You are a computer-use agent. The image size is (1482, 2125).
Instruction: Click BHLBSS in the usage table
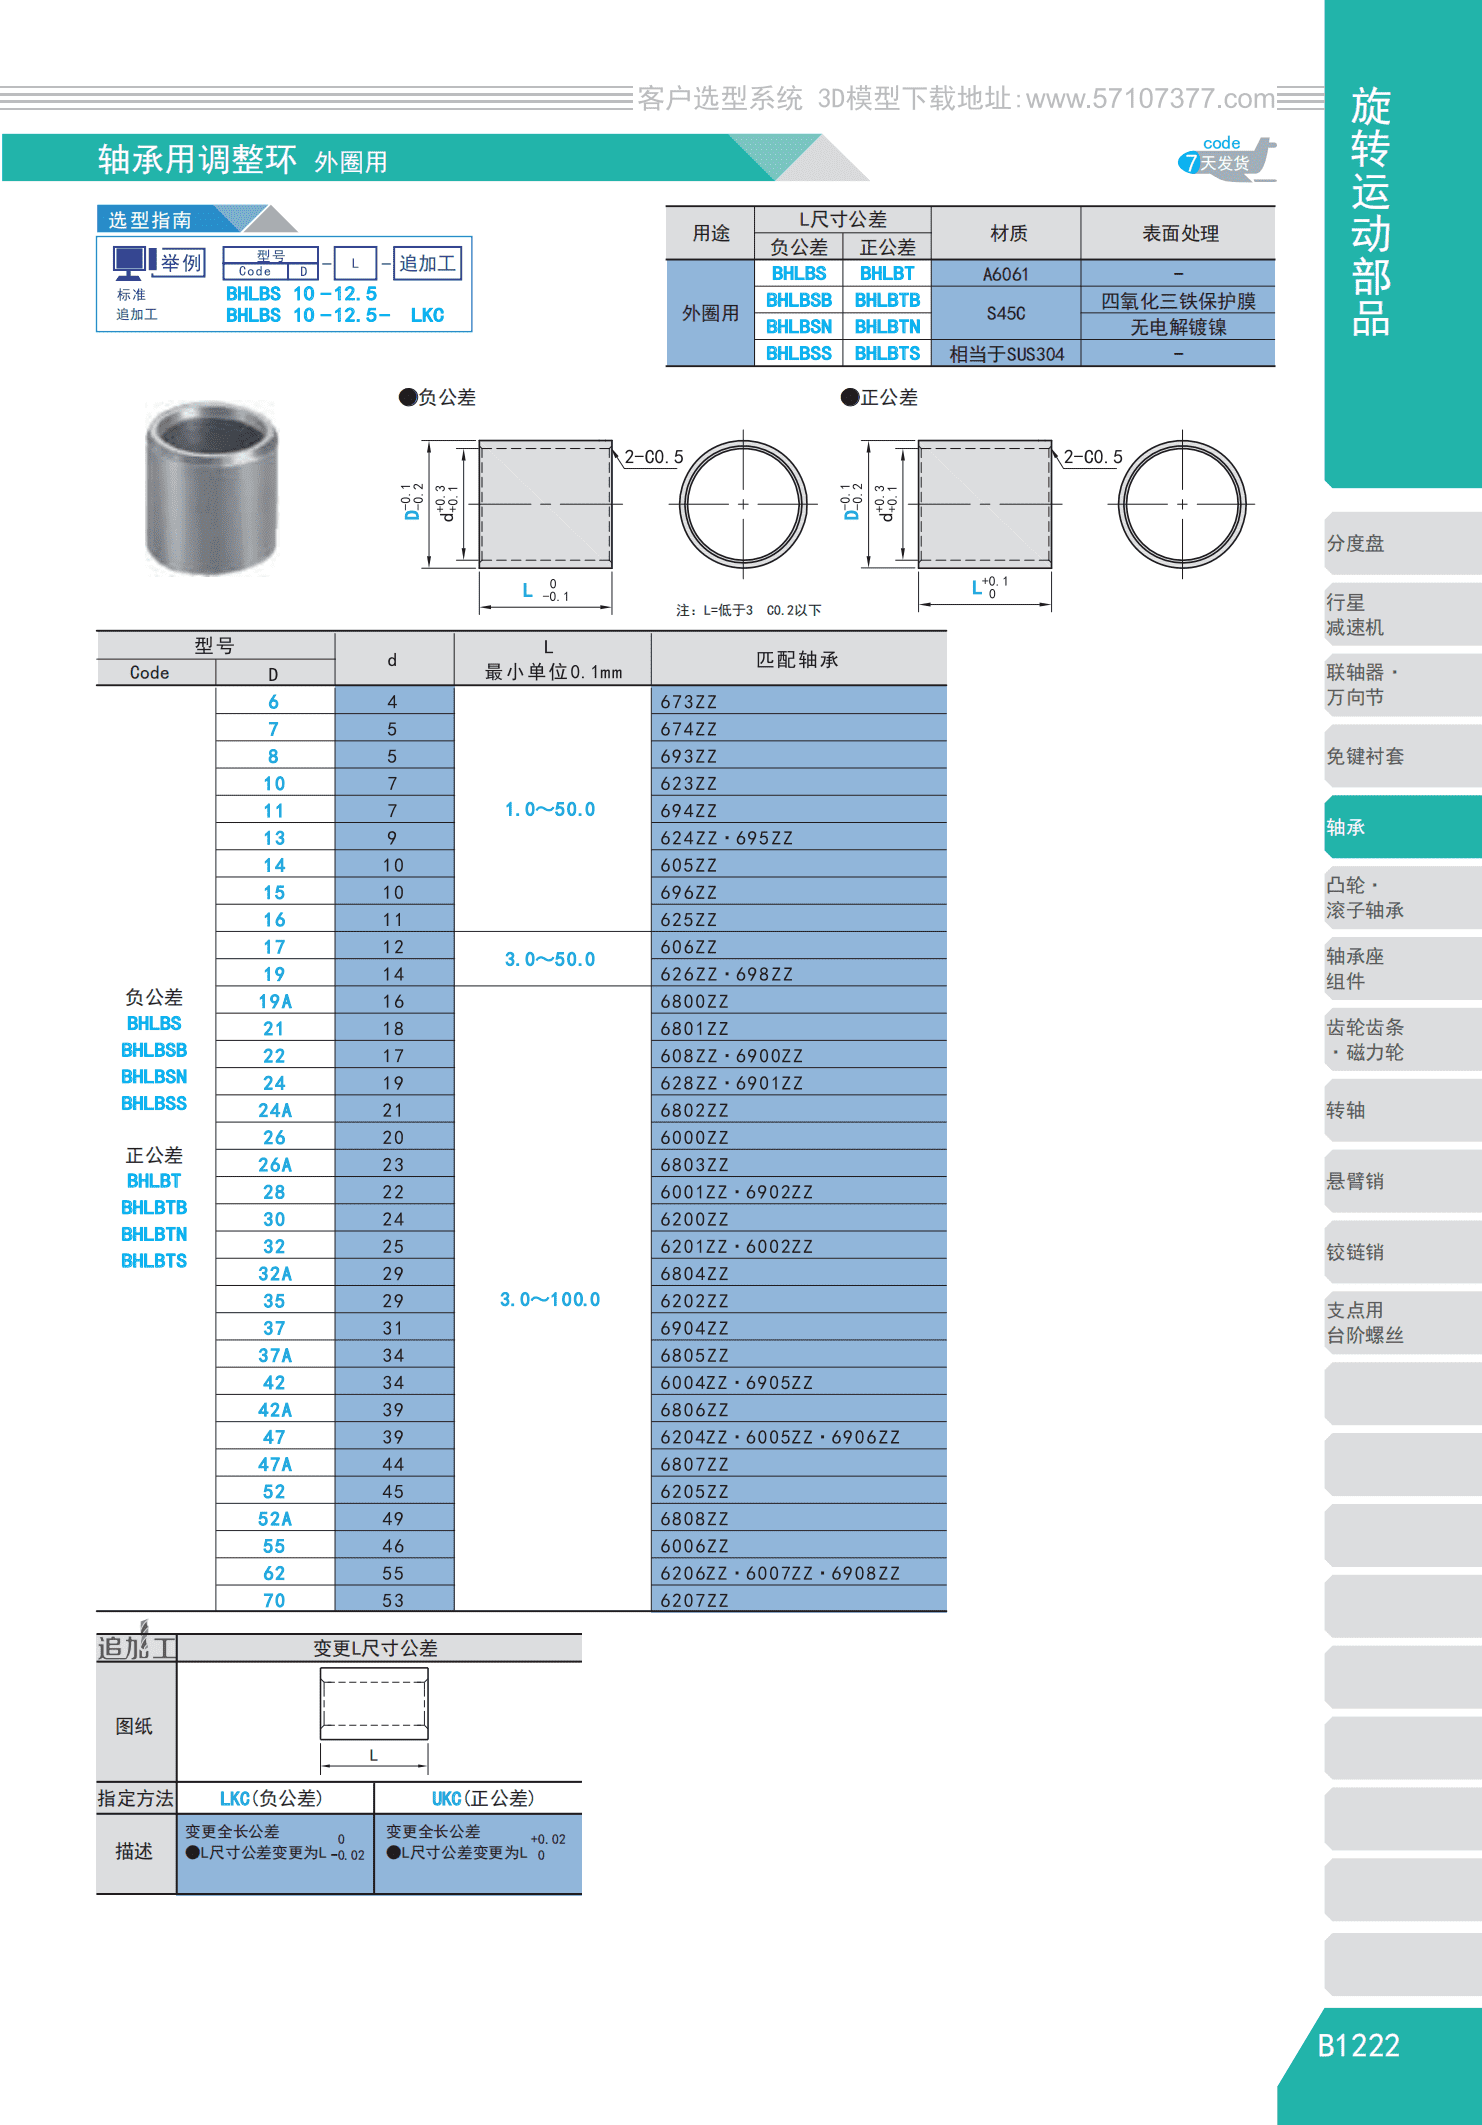coord(799,353)
